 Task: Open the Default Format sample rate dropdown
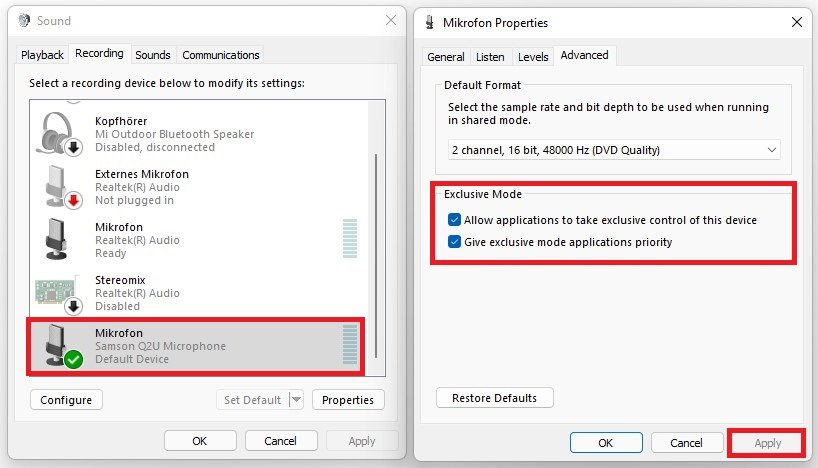coord(614,150)
